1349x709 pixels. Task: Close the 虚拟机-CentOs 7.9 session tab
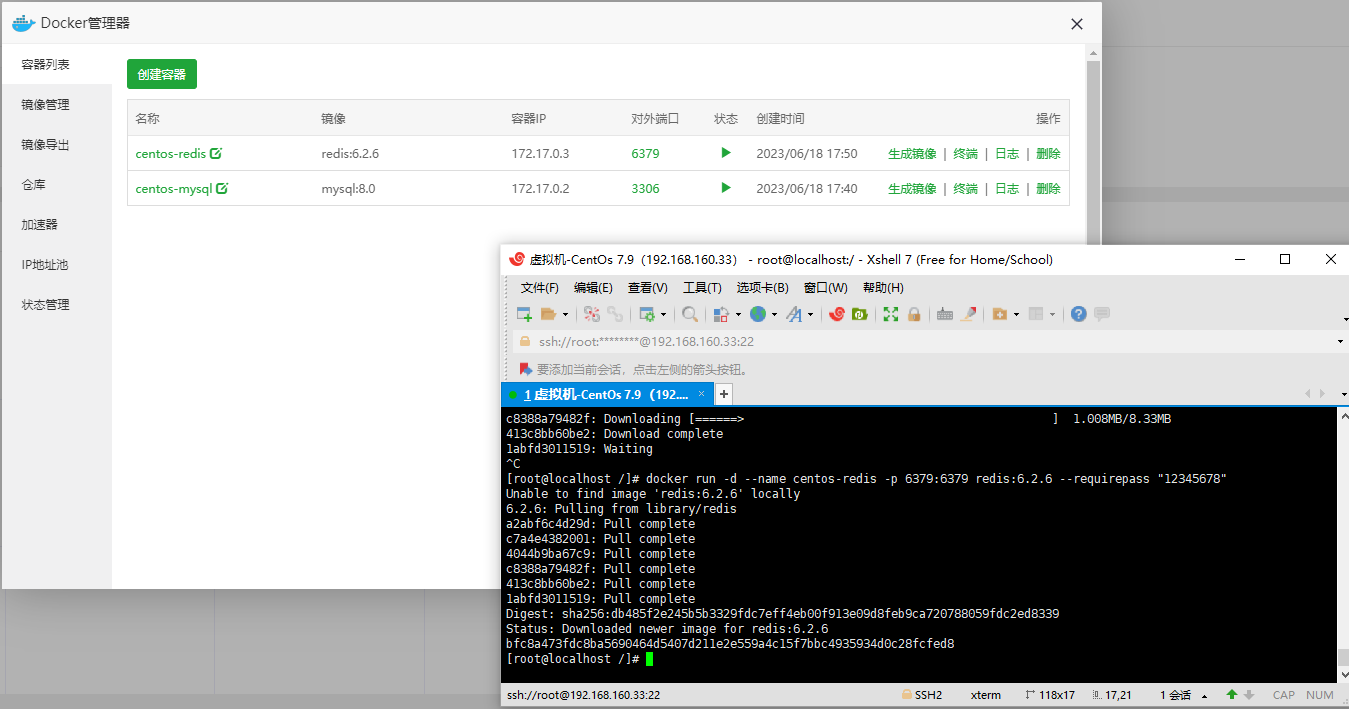[702, 394]
